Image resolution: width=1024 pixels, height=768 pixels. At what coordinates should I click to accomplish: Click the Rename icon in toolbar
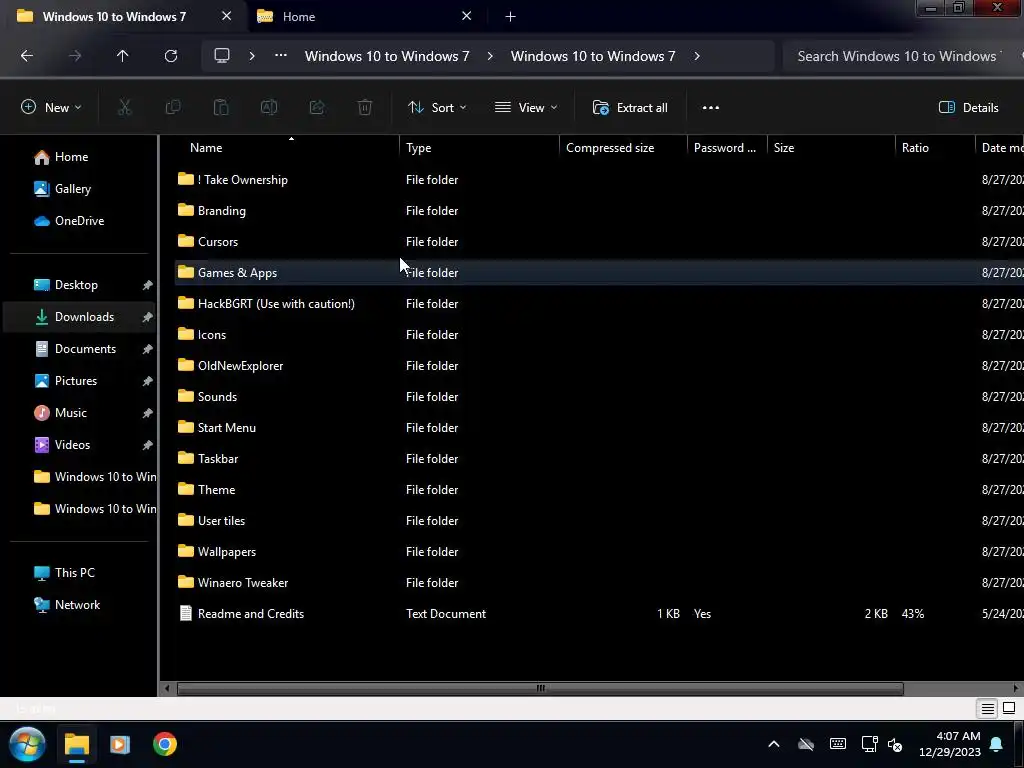click(x=269, y=108)
